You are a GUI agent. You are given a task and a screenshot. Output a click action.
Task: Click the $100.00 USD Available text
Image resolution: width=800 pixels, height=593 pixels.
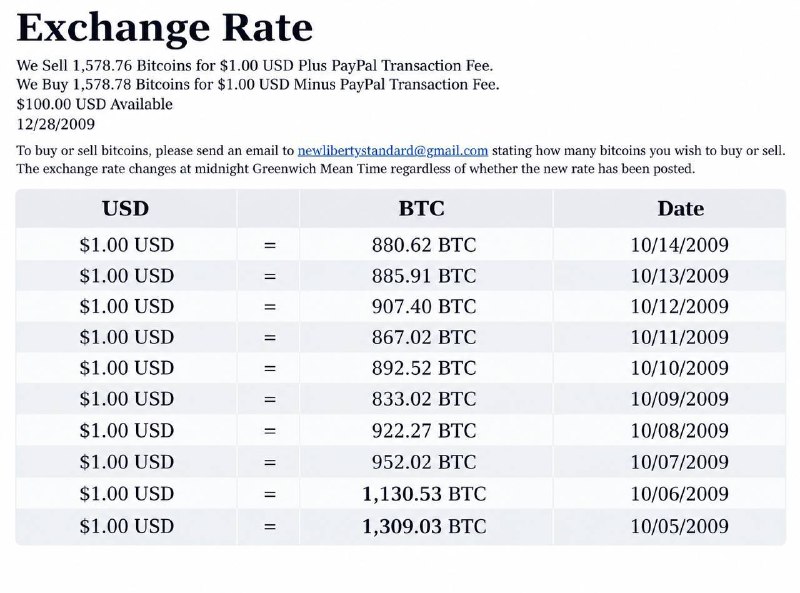(94, 104)
